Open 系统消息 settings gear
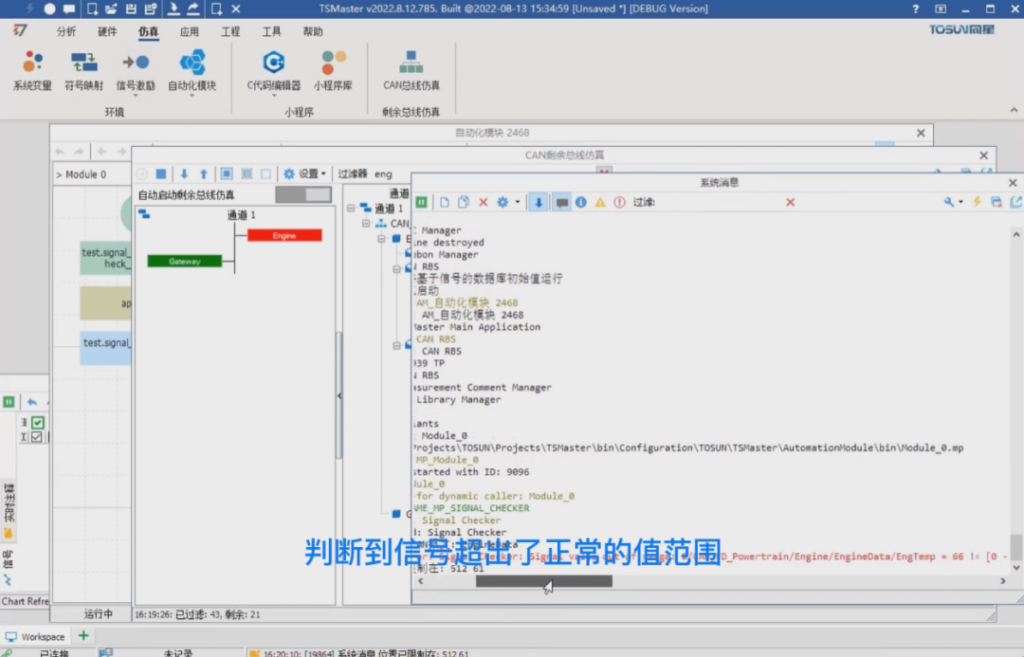Screen dimensions: 1024x657 [502, 202]
